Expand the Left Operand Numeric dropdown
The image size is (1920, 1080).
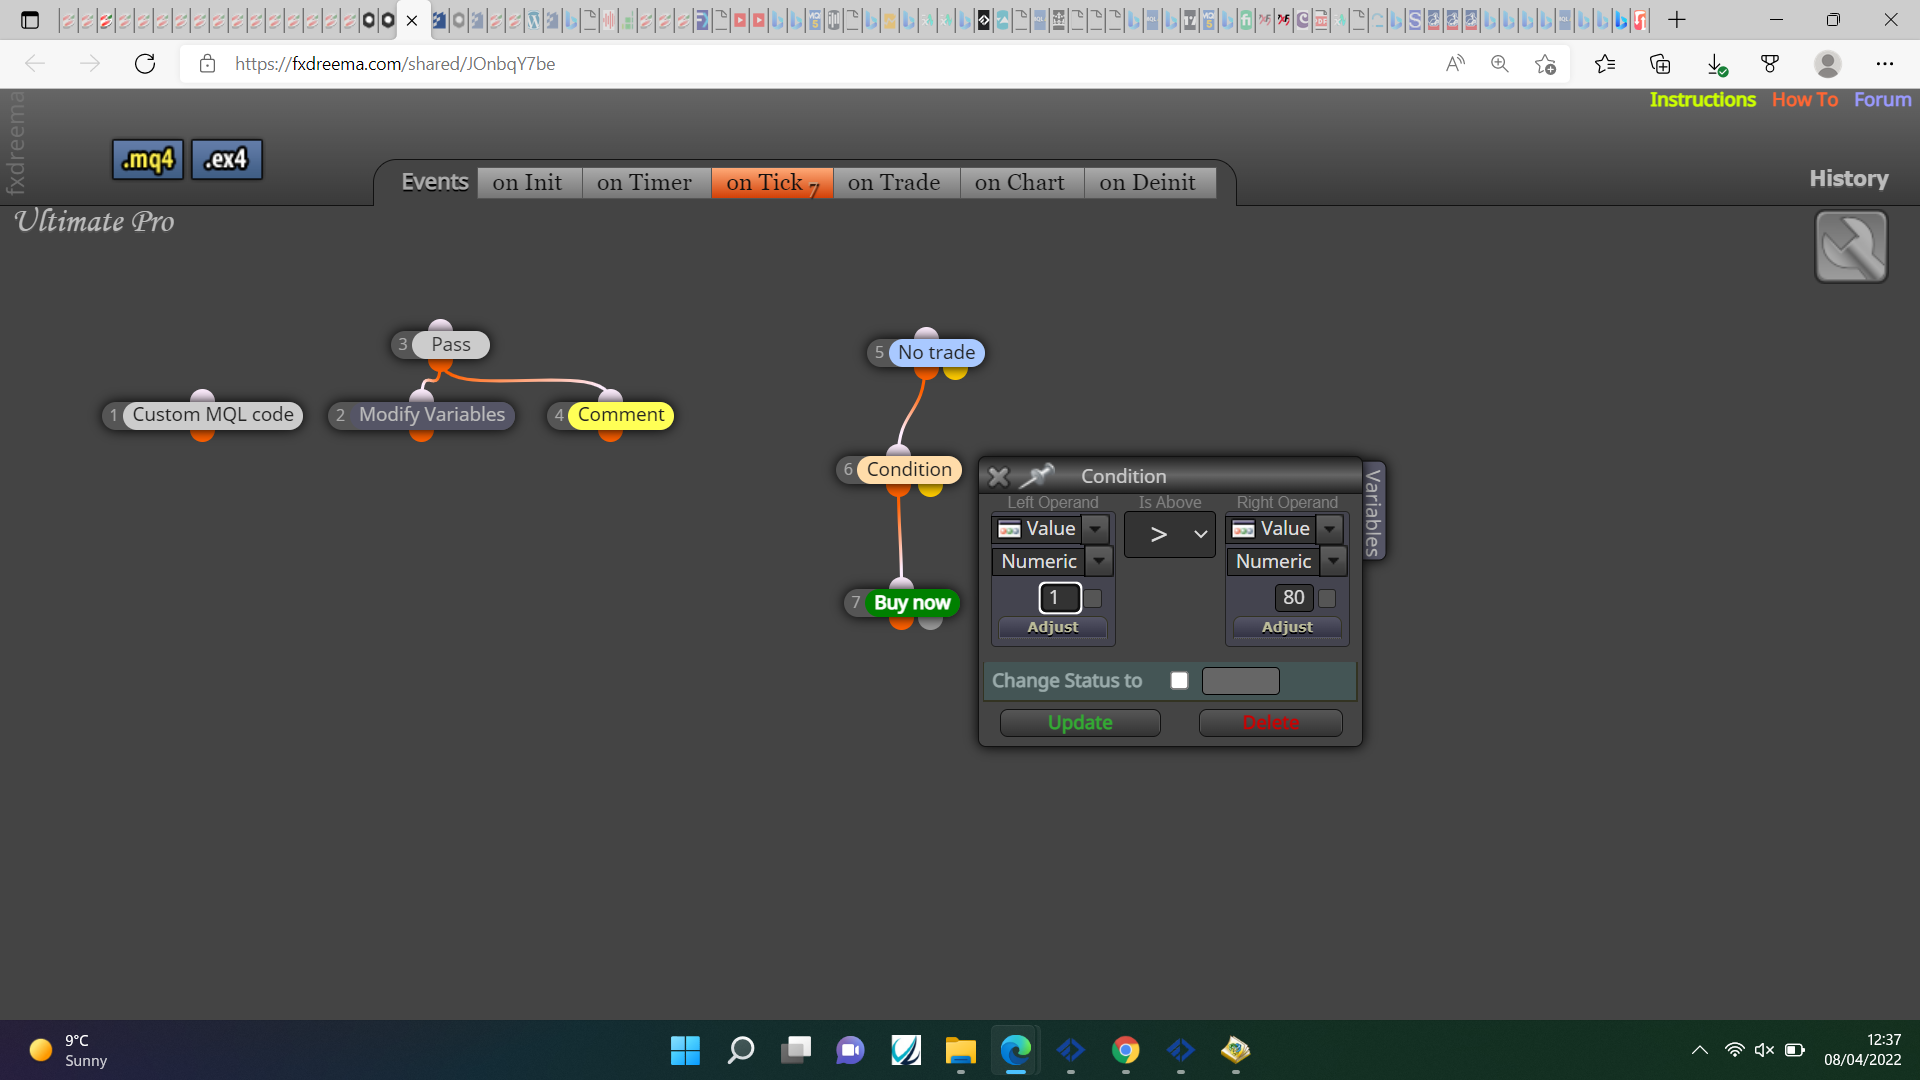1099,561
